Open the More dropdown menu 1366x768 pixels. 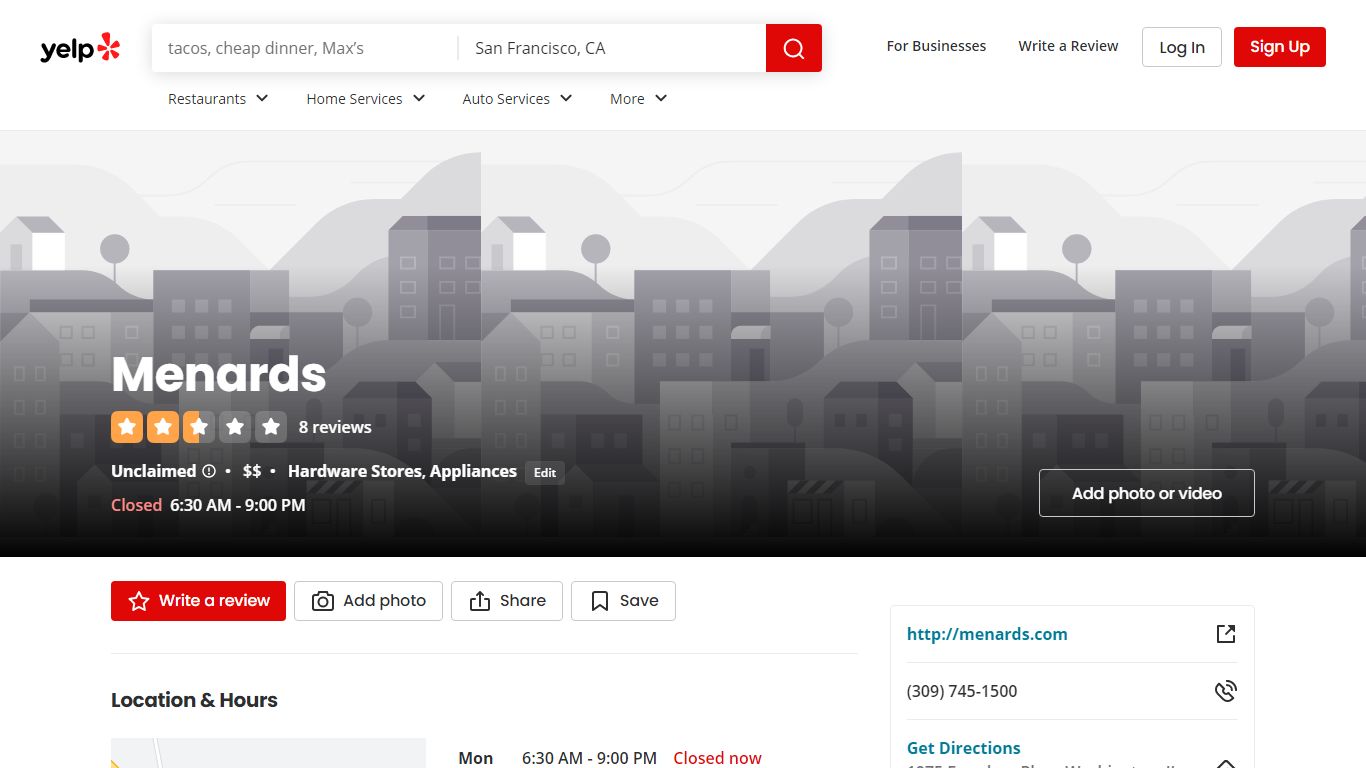click(638, 99)
